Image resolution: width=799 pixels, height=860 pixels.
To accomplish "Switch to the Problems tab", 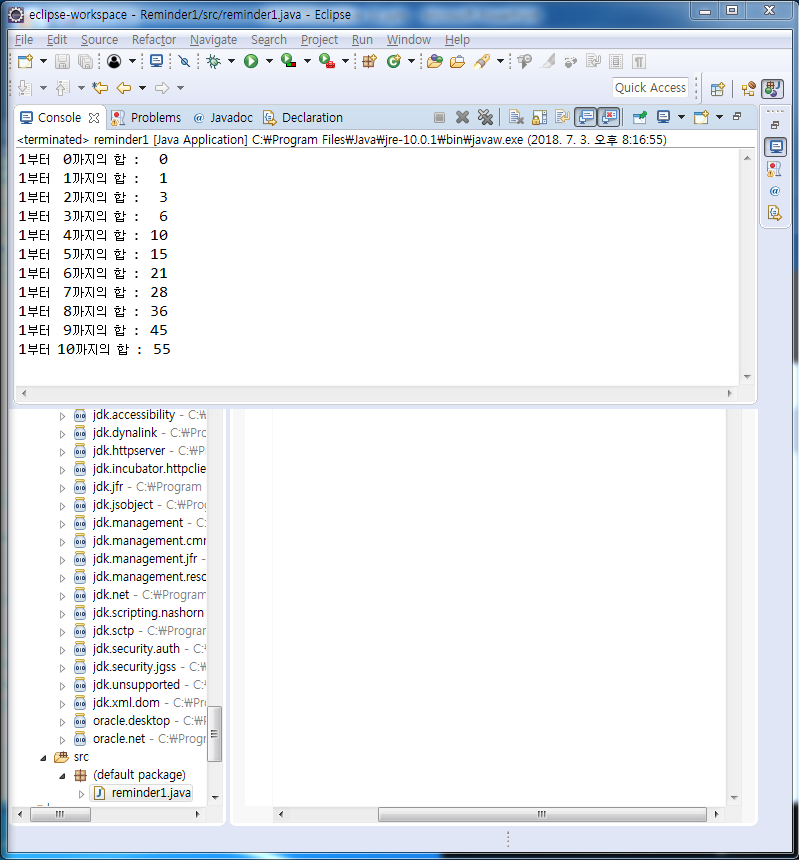I will (146, 117).
